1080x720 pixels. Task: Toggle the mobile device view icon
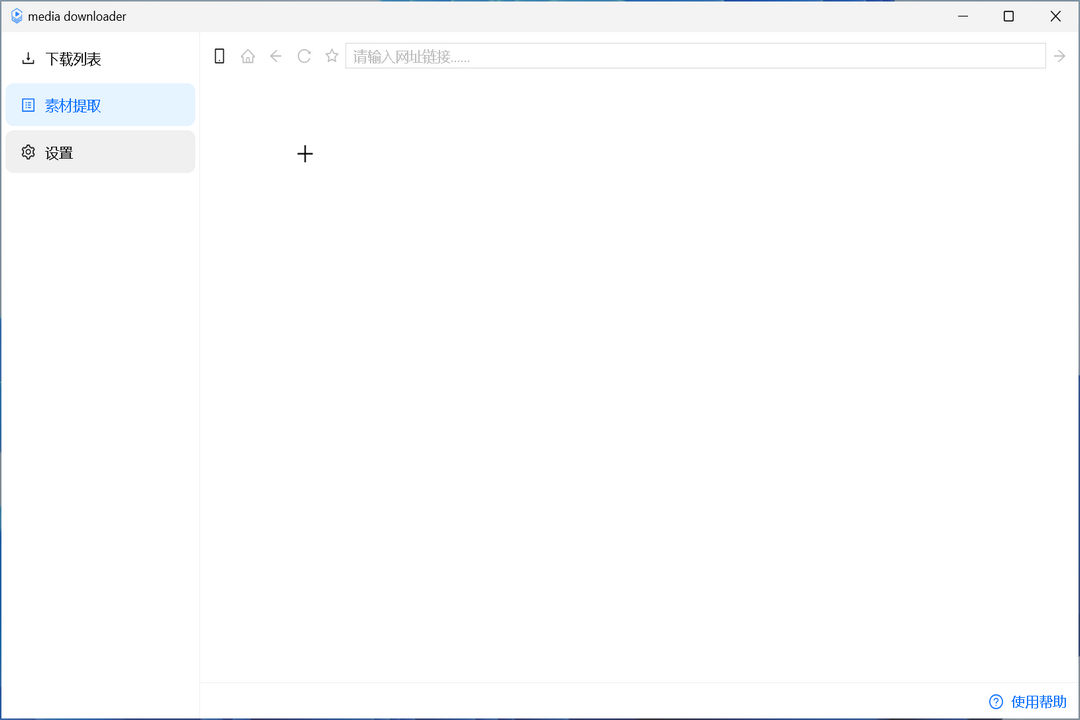click(x=220, y=56)
